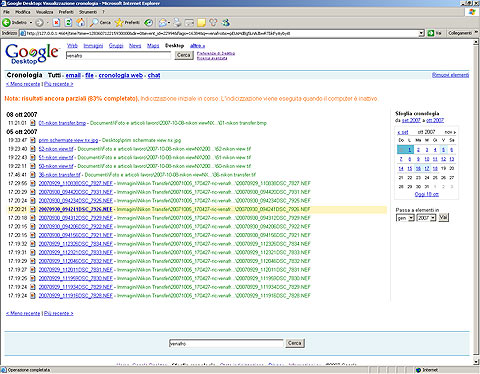The image size is (480, 374).
Task: Open the 2007 year dropdown
Action: coord(426,218)
